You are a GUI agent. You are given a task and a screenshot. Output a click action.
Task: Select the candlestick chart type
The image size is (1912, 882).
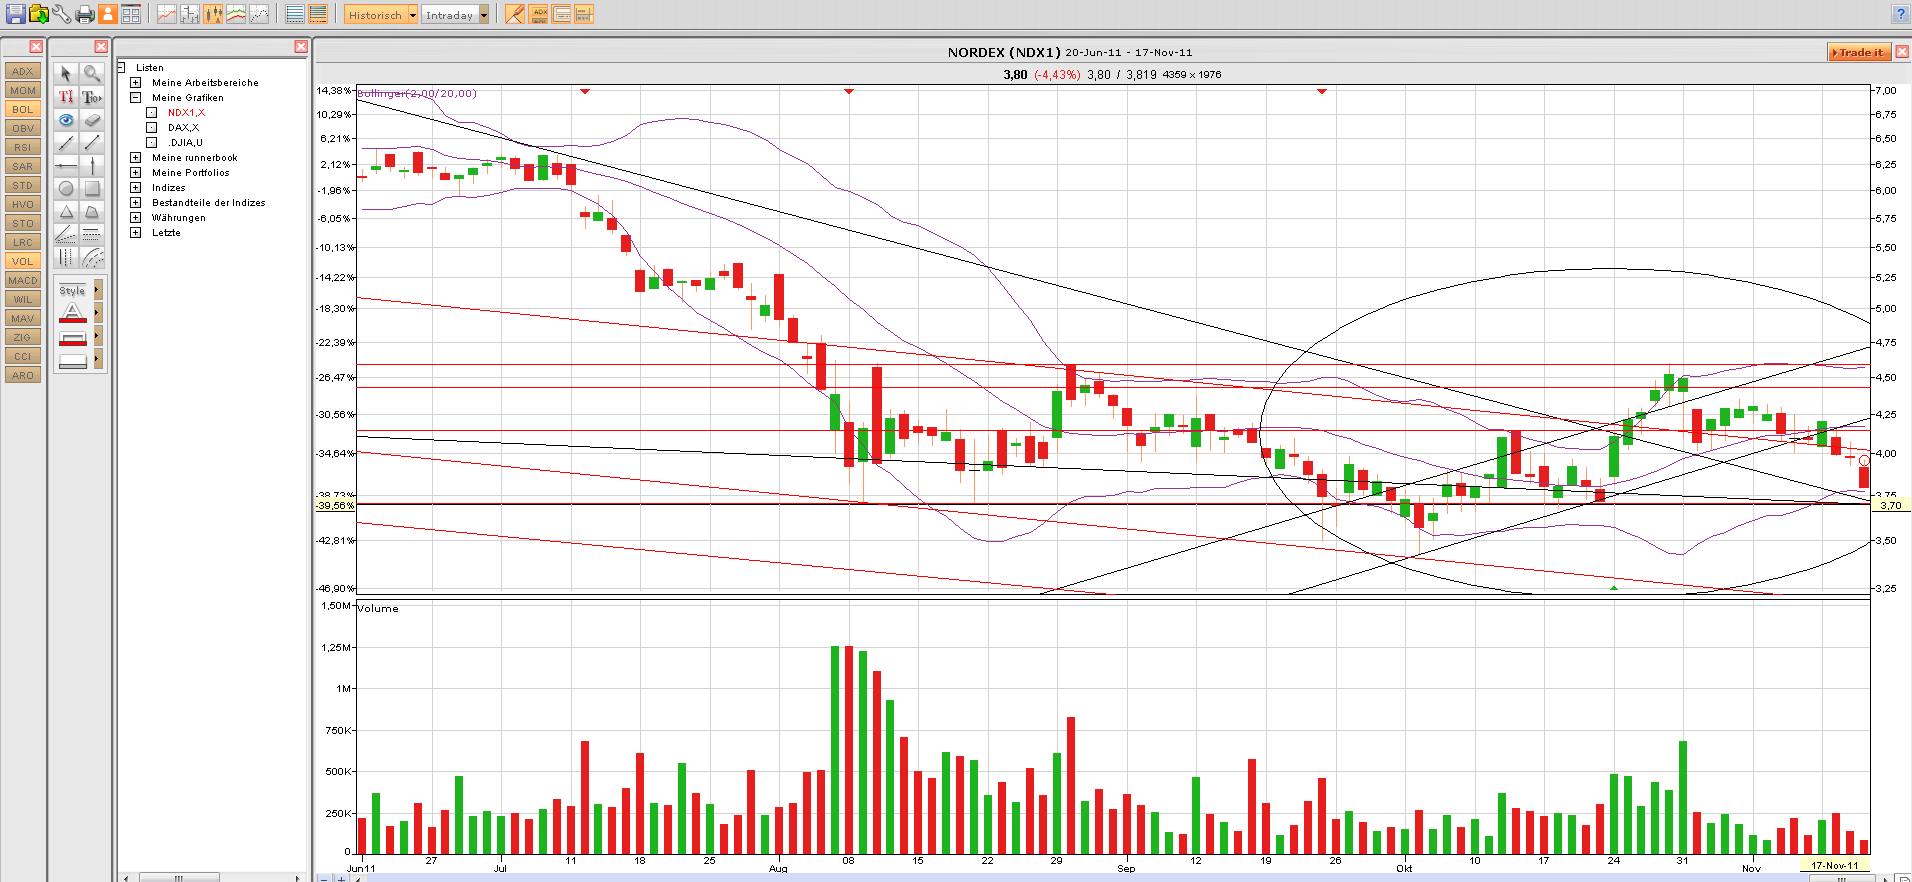click(x=213, y=14)
